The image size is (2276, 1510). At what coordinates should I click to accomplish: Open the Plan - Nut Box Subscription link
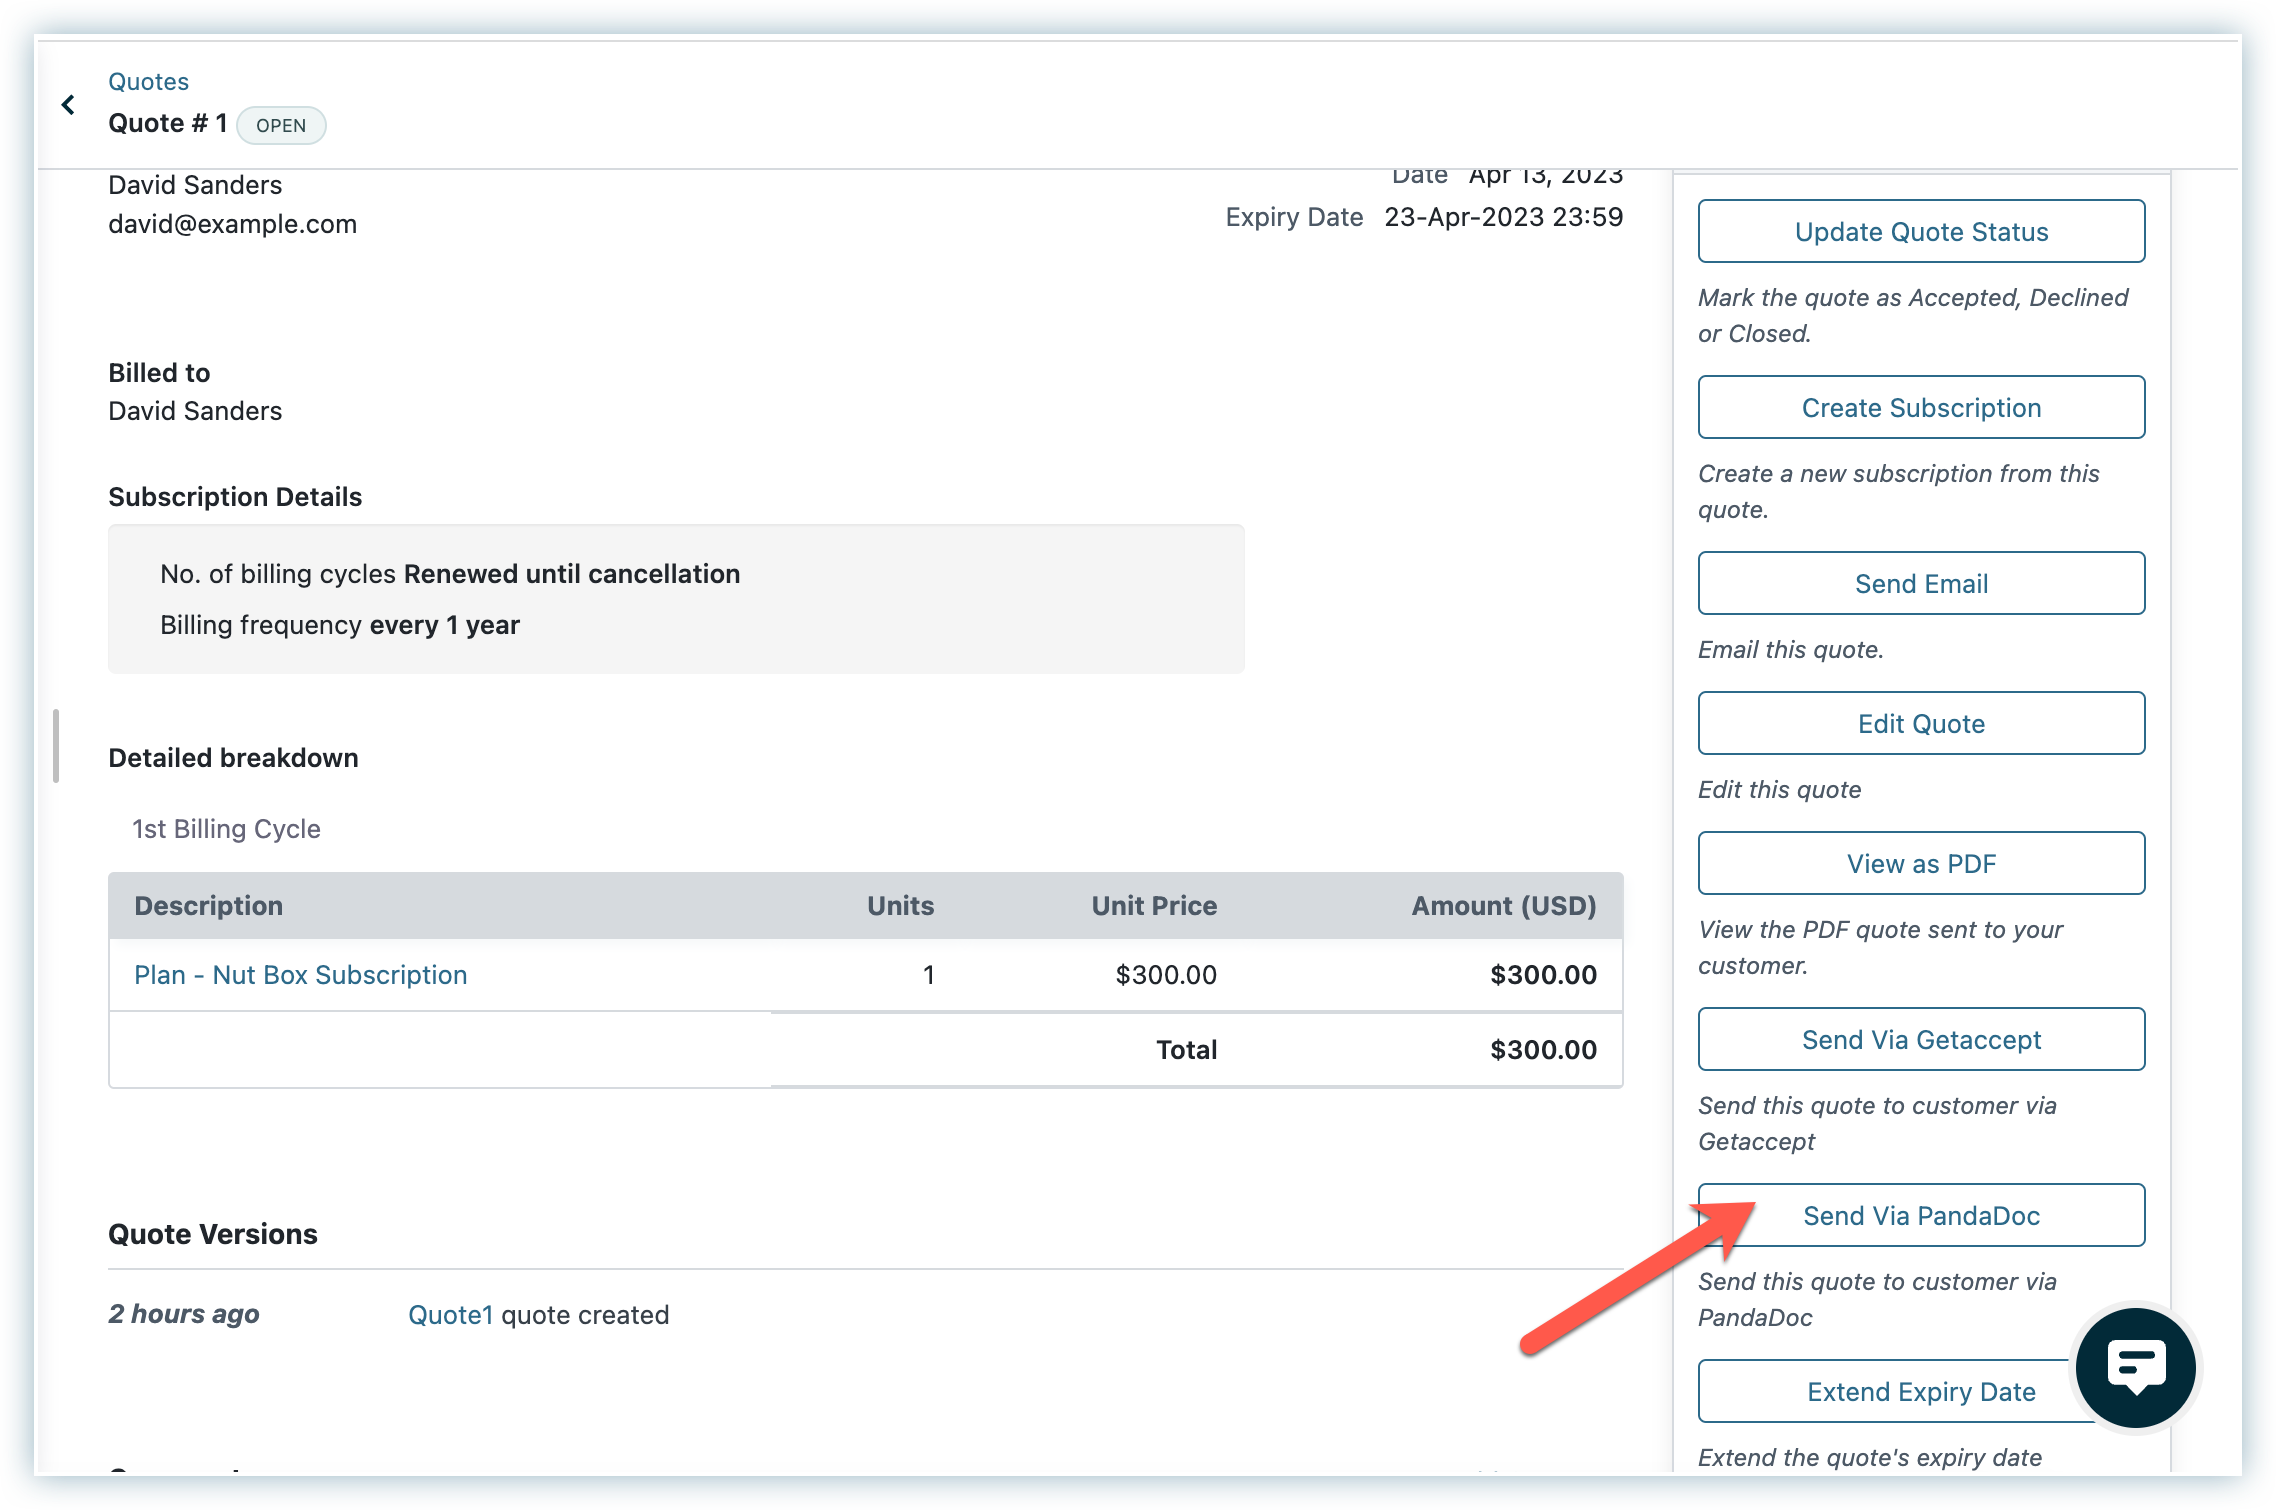coord(300,975)
